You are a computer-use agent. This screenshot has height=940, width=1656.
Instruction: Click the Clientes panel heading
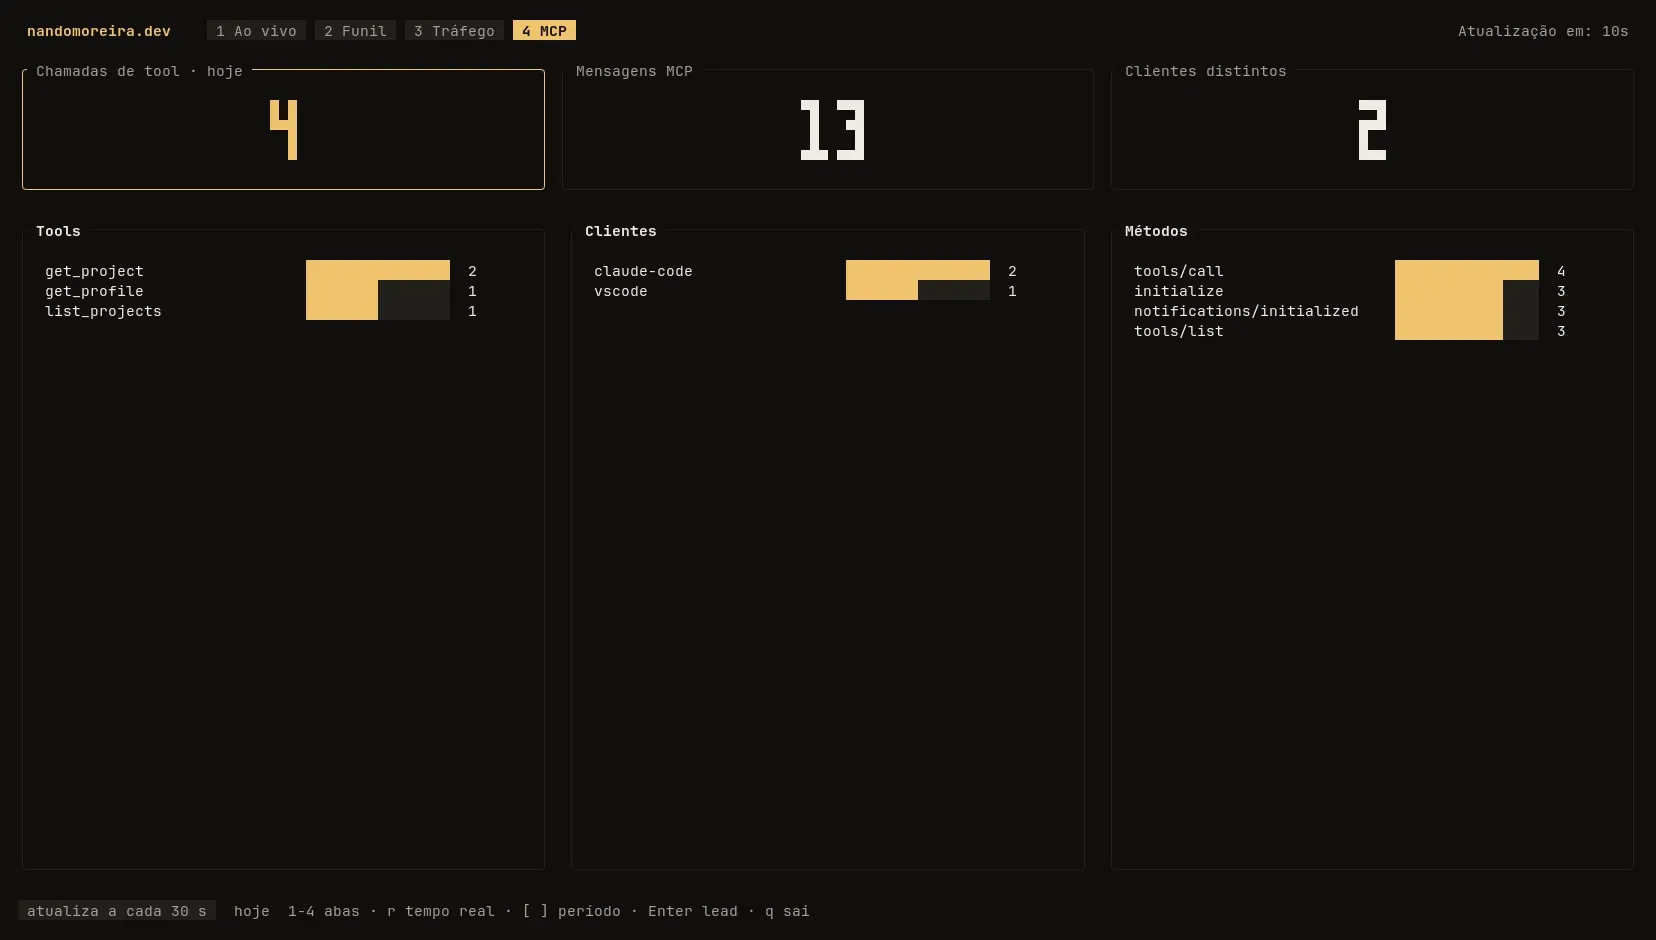[621, 231]
